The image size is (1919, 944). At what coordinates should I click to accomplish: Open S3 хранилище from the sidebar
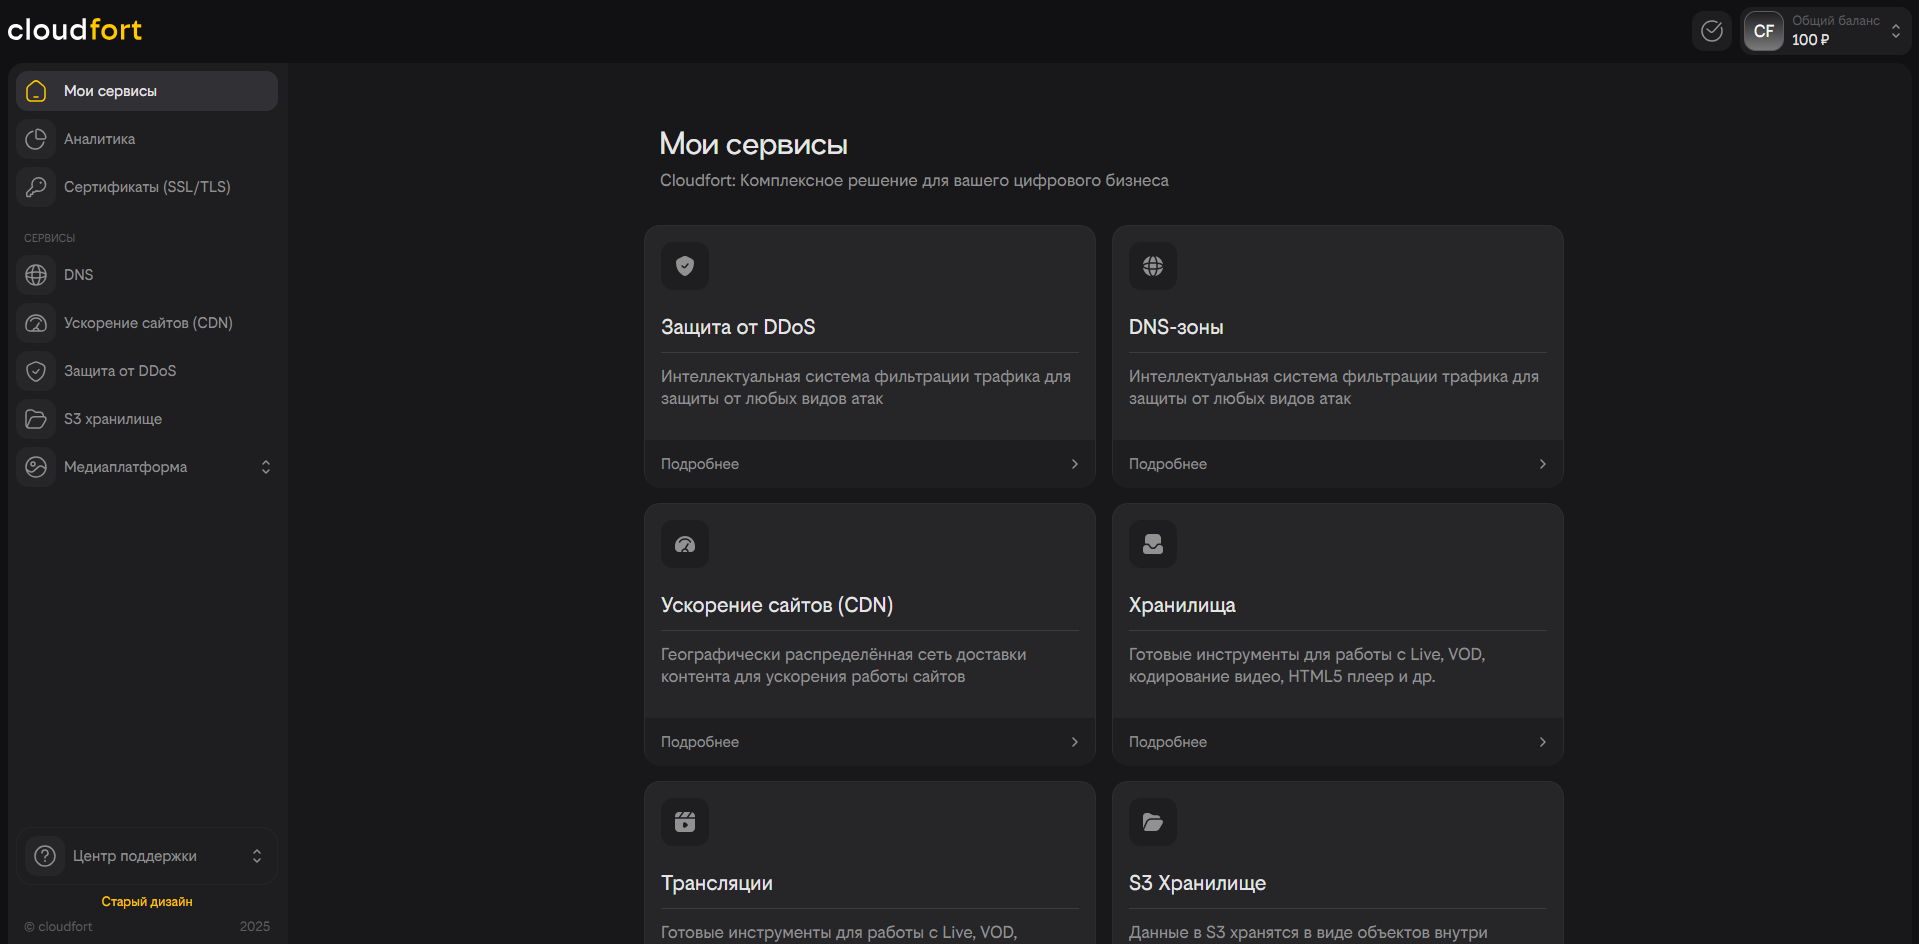(x=112, y=419)
